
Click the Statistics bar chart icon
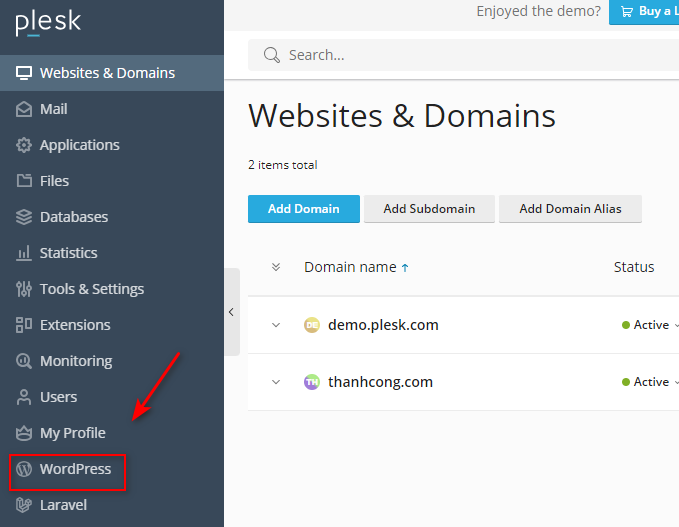click(24, 253)
